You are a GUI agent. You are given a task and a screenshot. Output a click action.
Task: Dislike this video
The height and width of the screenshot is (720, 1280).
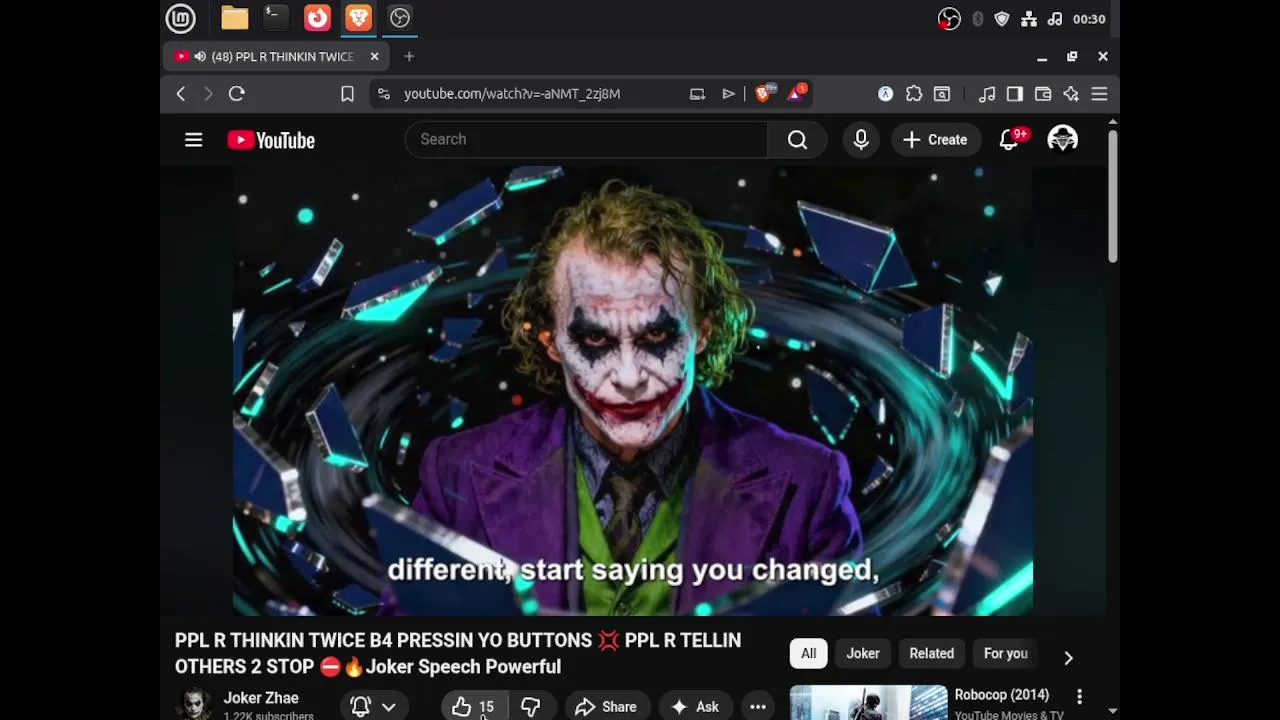click(531, 707)
